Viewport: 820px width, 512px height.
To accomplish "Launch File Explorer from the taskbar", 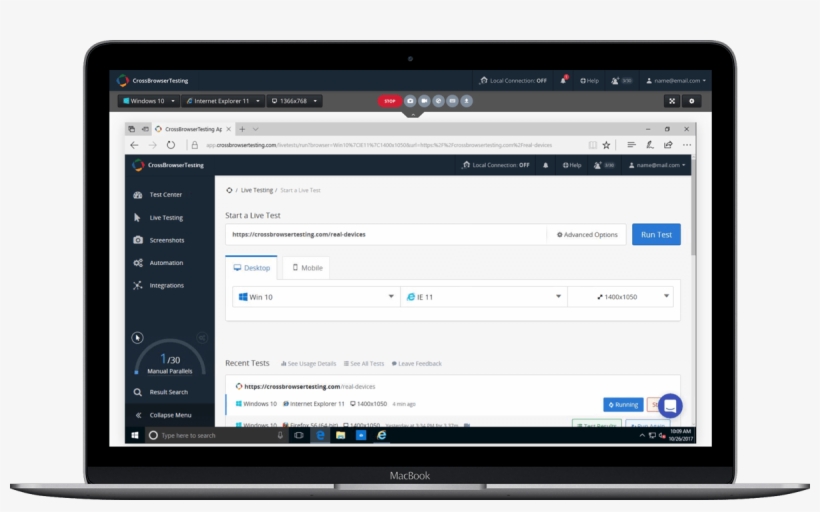I will click(x=340, y=435).
